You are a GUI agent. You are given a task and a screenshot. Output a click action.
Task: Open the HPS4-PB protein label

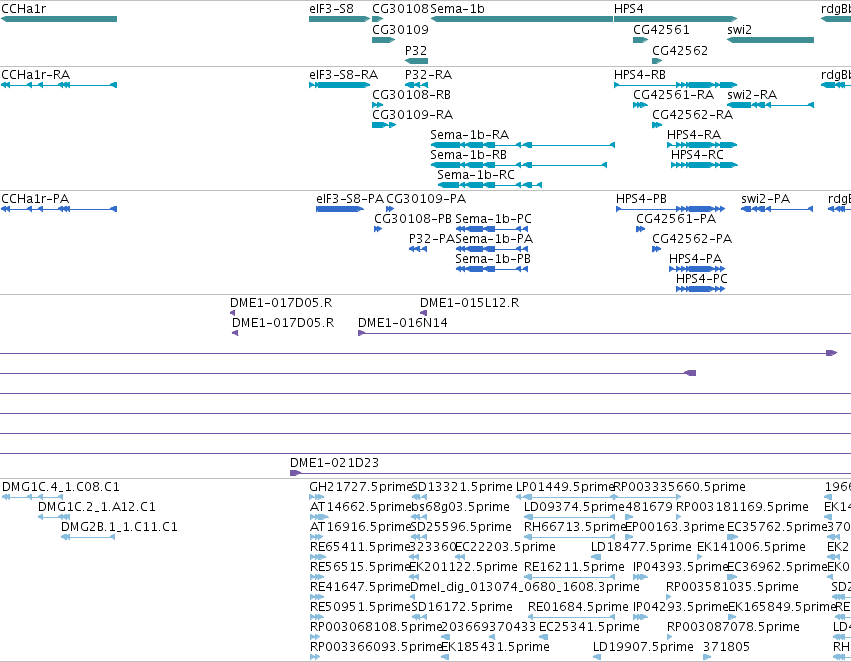641,199
